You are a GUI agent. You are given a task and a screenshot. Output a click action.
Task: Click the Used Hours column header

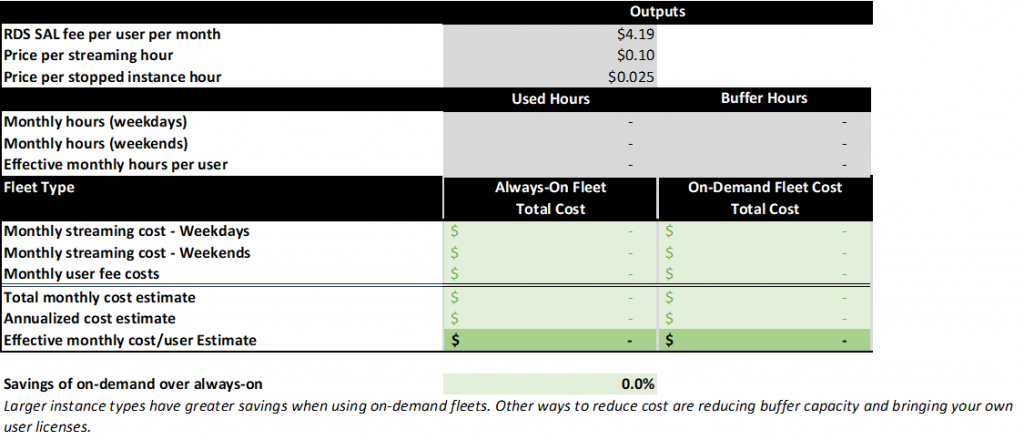point(550,99)
